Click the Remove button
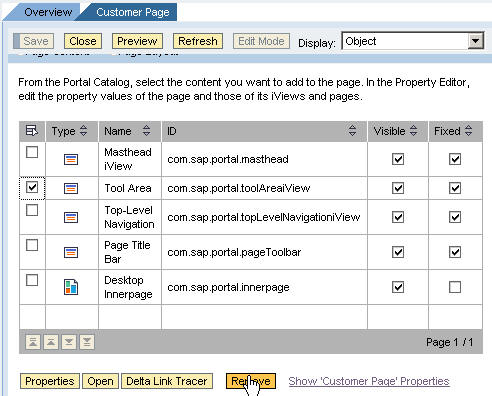 pos(251,381)
